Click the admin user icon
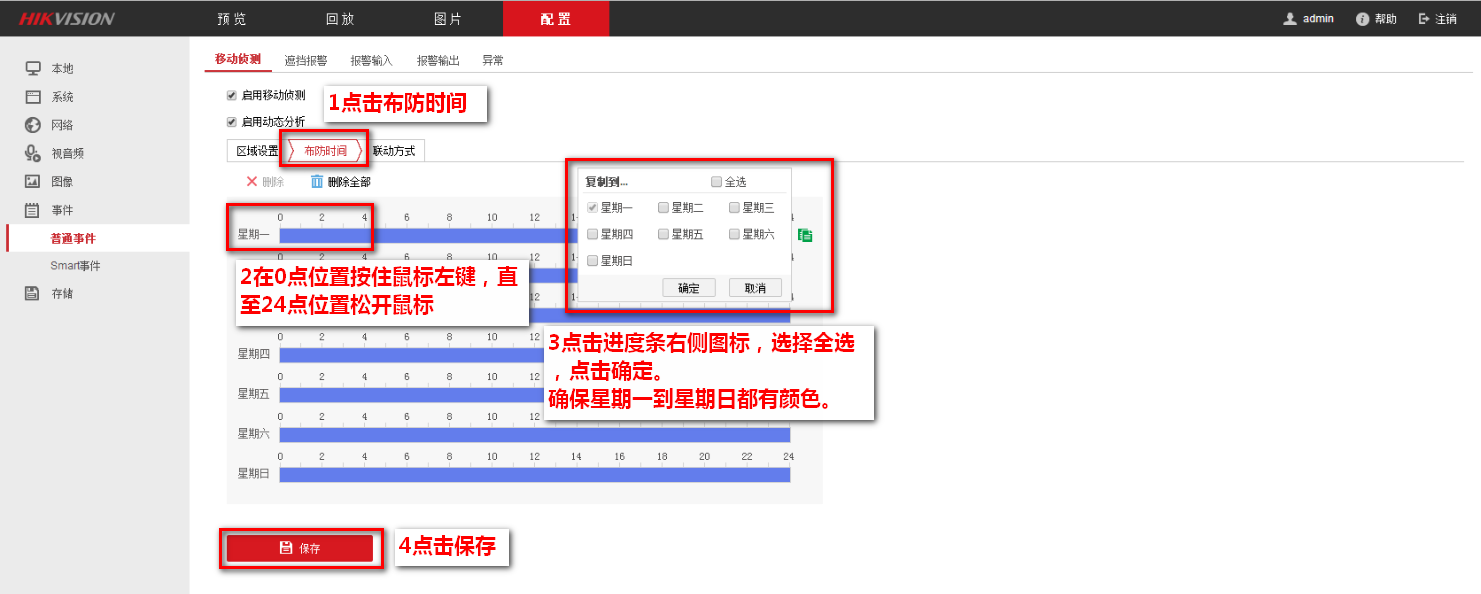The height and width of the screenshot is (594, 1481). click(x=1290, y=19)
